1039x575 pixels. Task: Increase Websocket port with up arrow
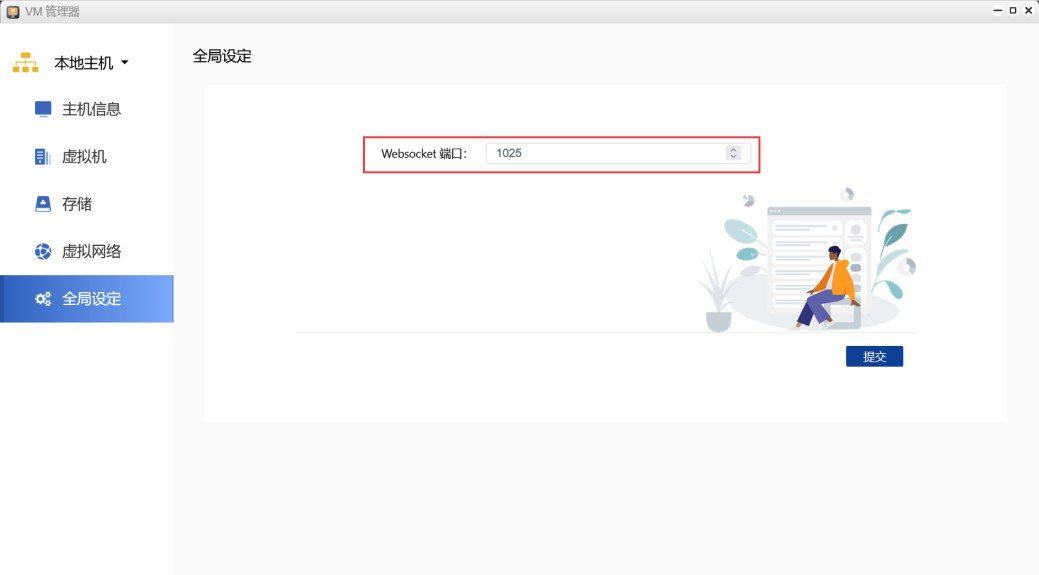coord(733,150)
